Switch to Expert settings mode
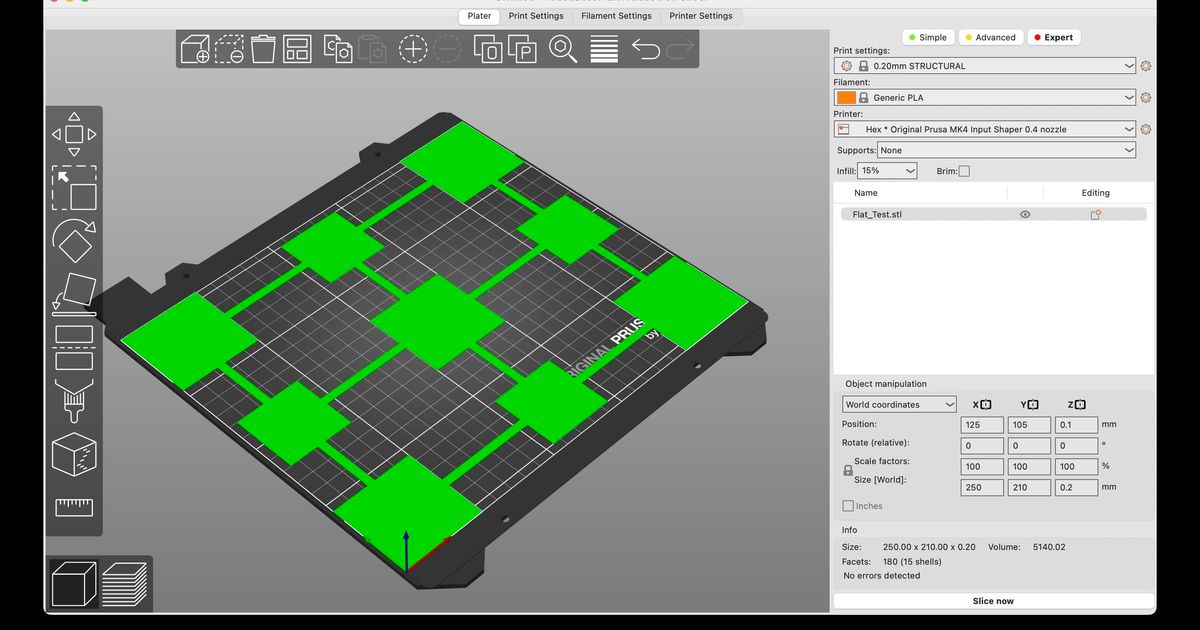This screenshot has width=1200, height=630. click(1053, 36)
